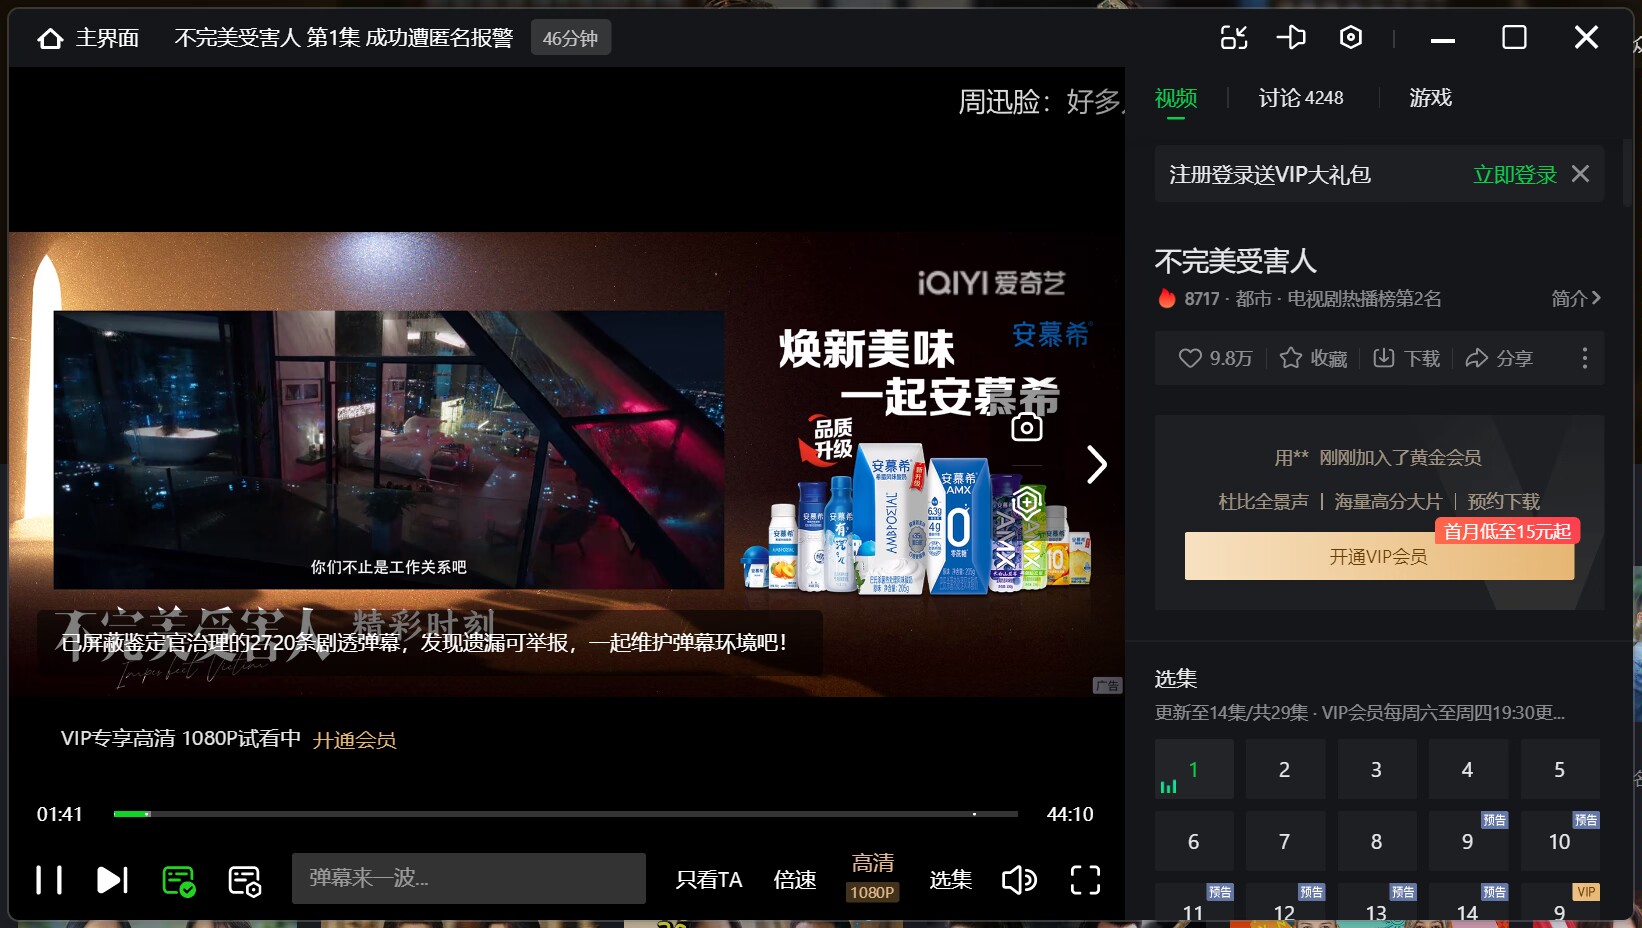Focus the 弹幕来一波 input field
1642x928 pixels.
coord(469,878)
